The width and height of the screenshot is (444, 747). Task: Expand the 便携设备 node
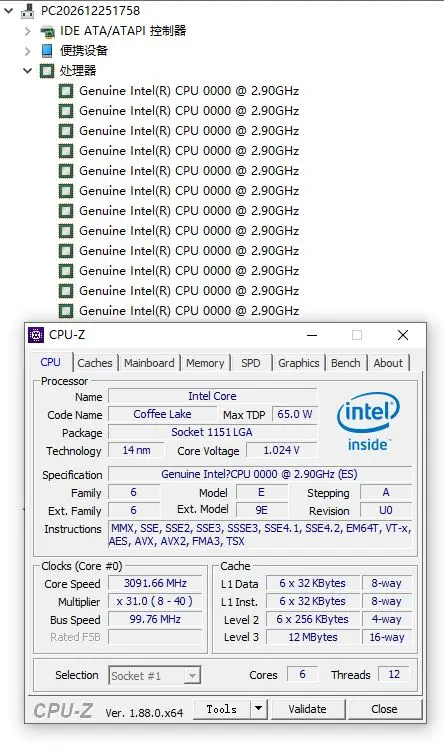[28, 50]
